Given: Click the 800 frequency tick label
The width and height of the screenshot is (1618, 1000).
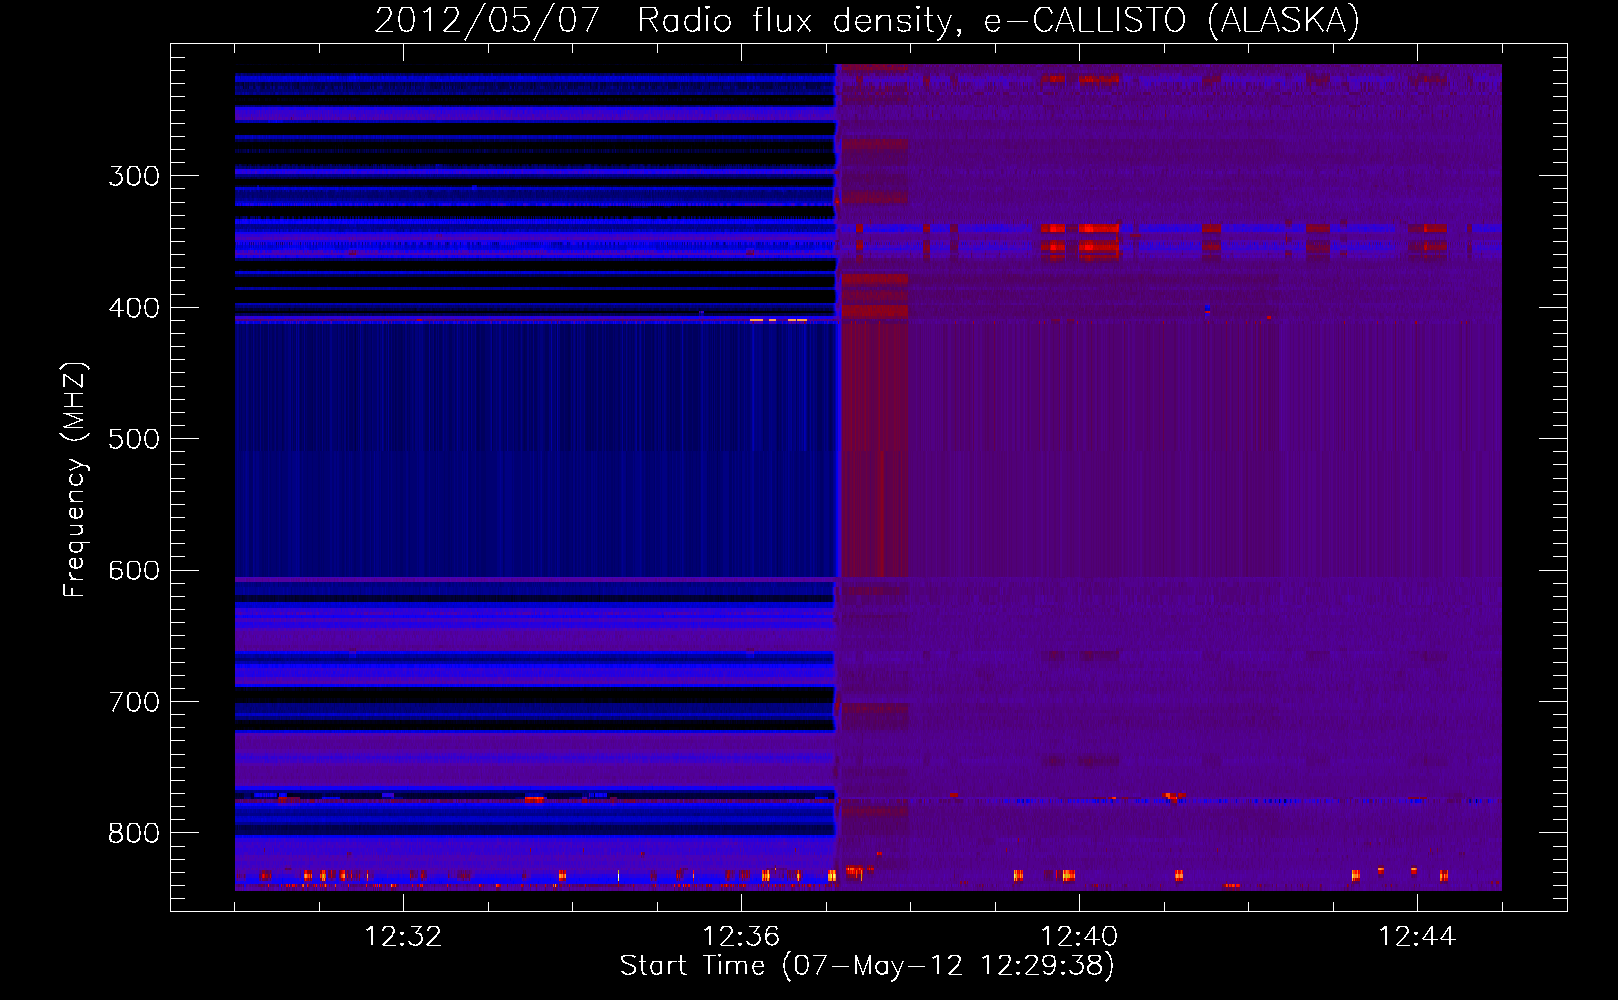Looking at the screenshot, I should pyautogui.click(x=134, y=833).
